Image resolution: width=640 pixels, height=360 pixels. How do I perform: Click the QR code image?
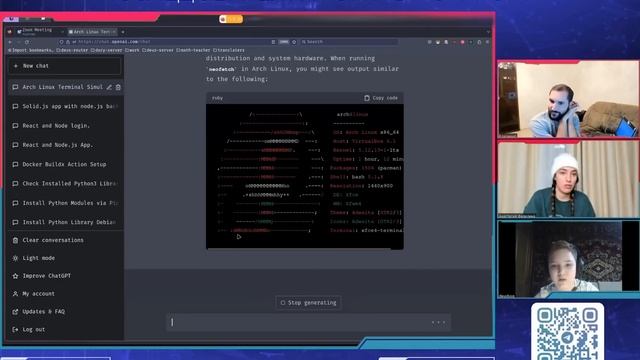tap(567, 333)
